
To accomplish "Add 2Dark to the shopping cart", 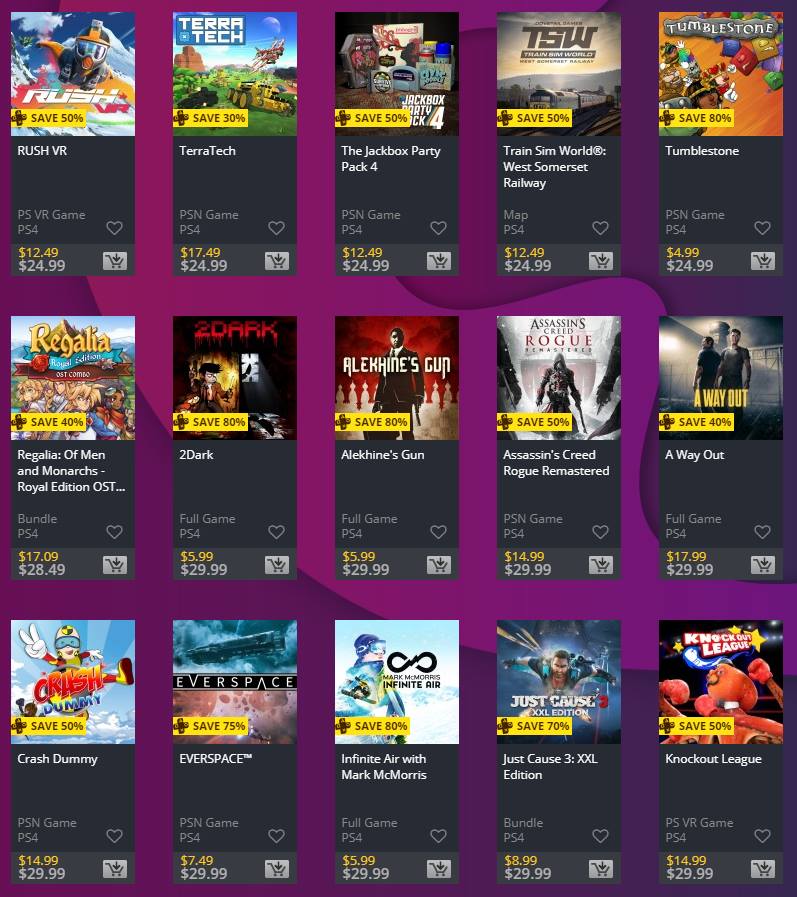I will click(277, 565).
